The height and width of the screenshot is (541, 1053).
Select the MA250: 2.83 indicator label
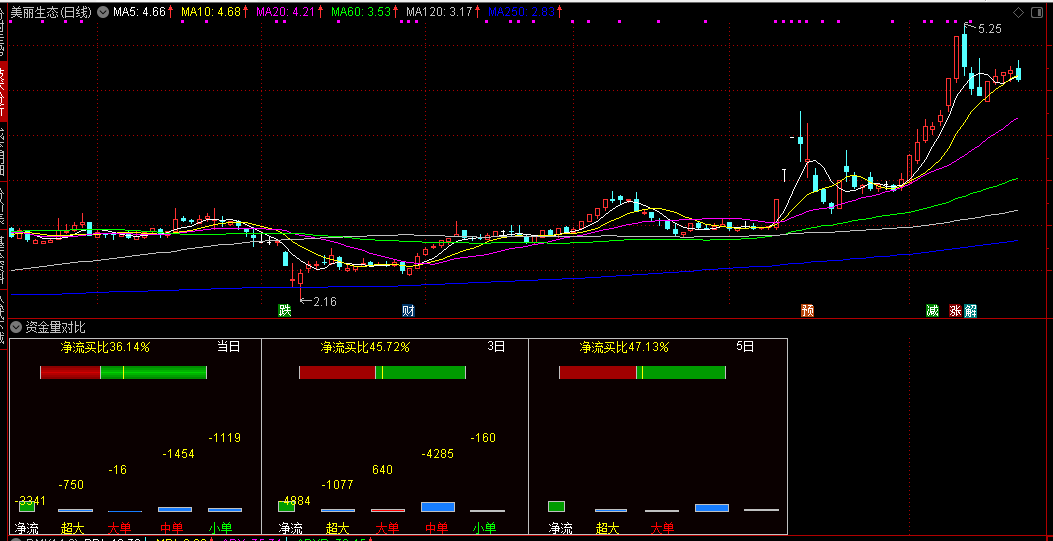tap(521, 12)
